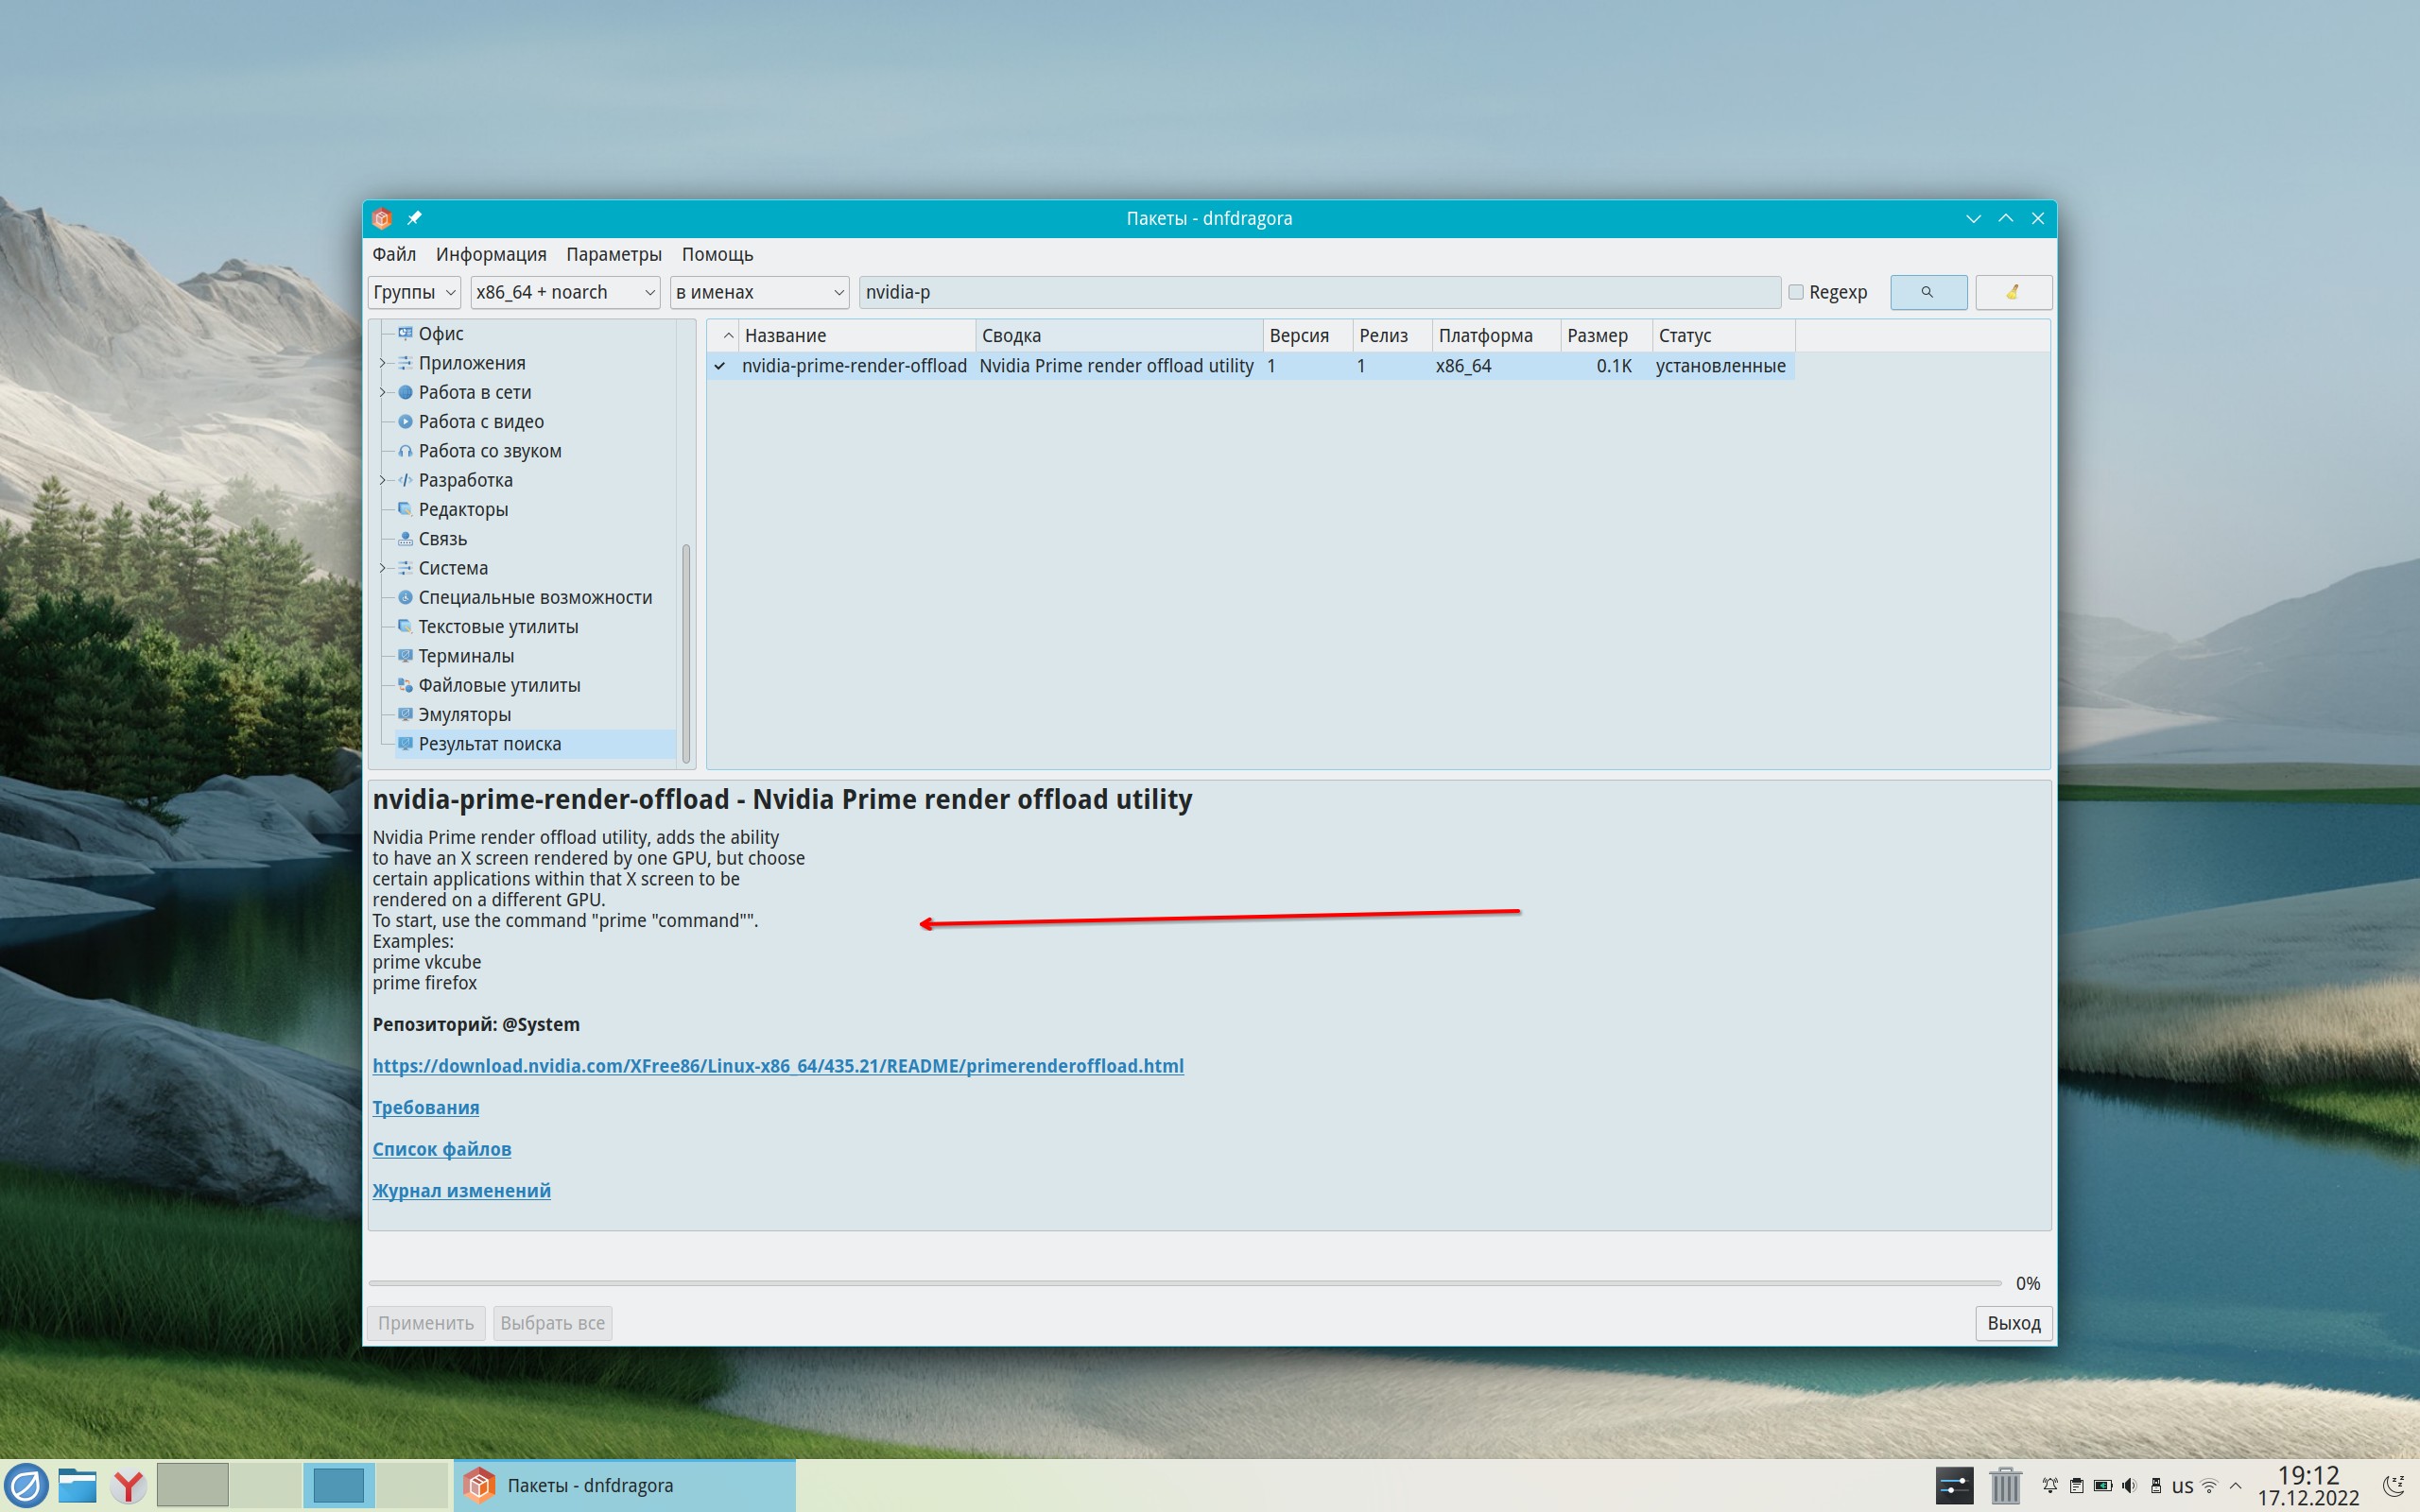Toggle checkbox for nvidia-prime-render-offload package

coord(720,366)
